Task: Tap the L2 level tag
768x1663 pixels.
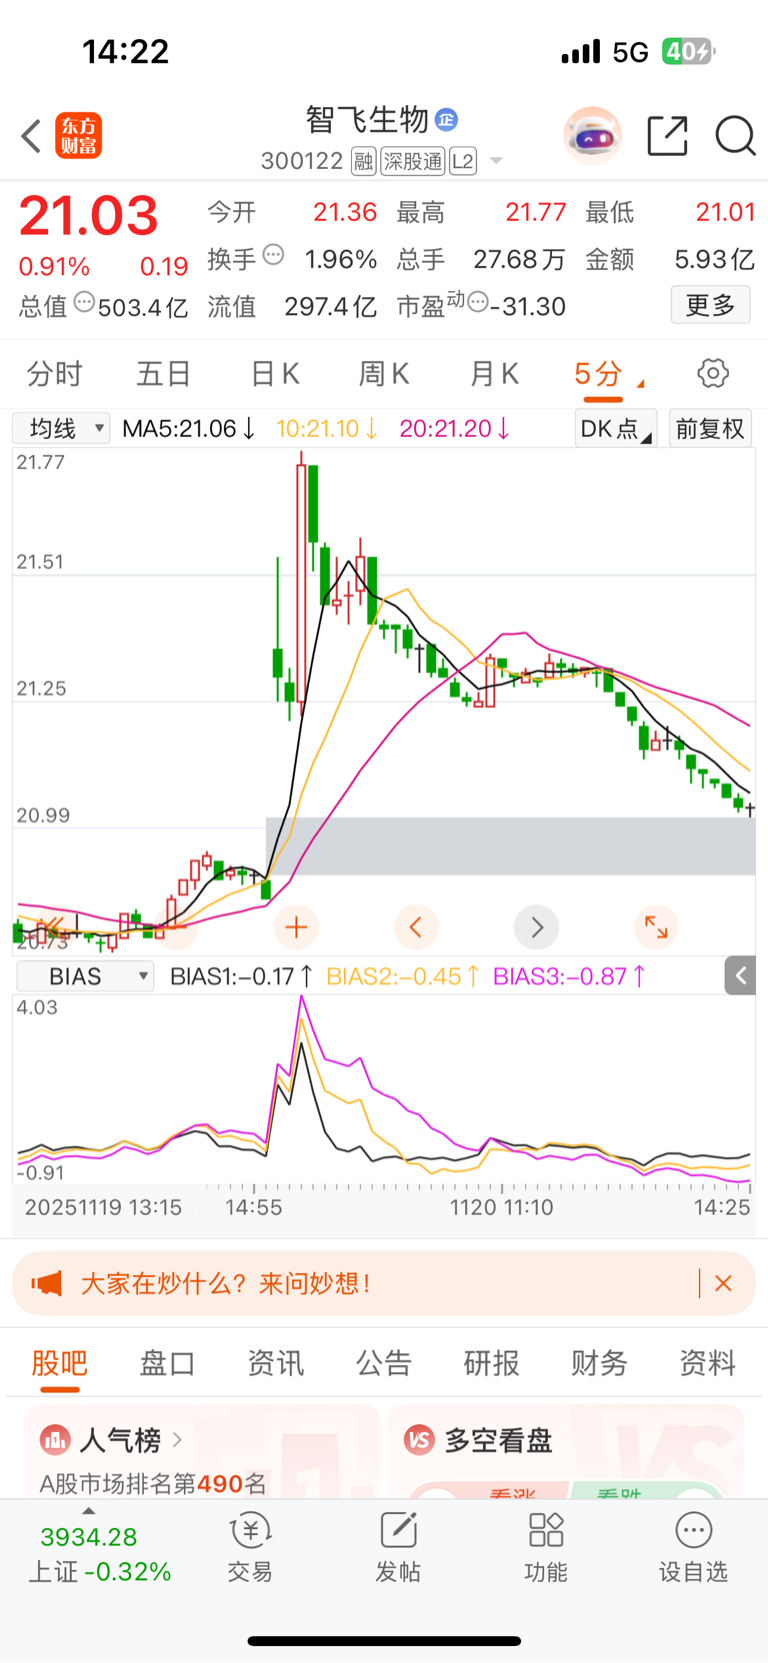Action: 463,161
